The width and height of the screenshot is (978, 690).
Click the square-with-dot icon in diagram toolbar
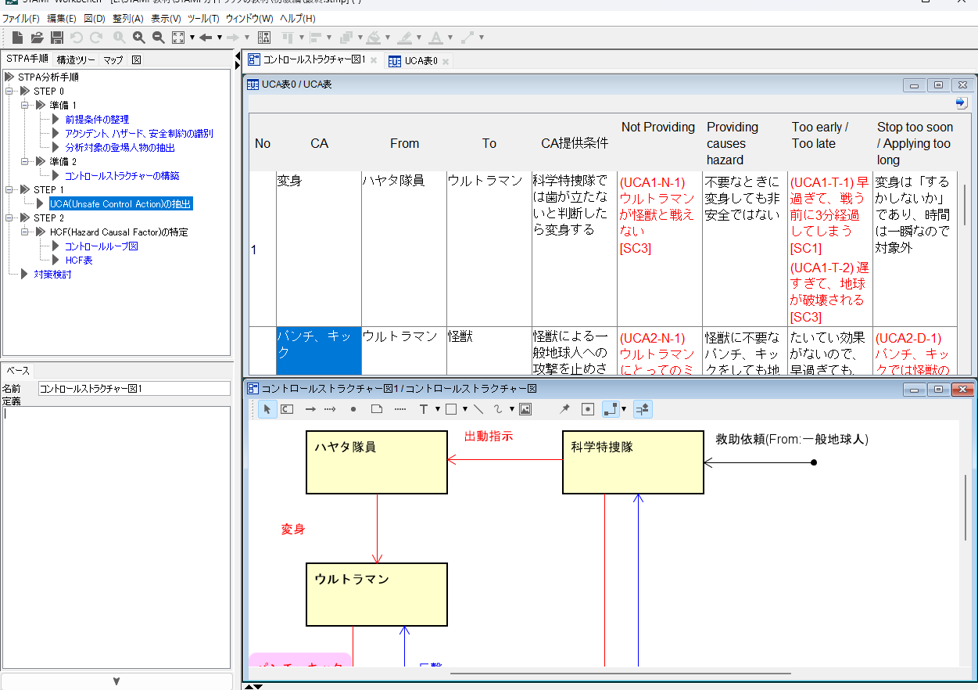588,409
